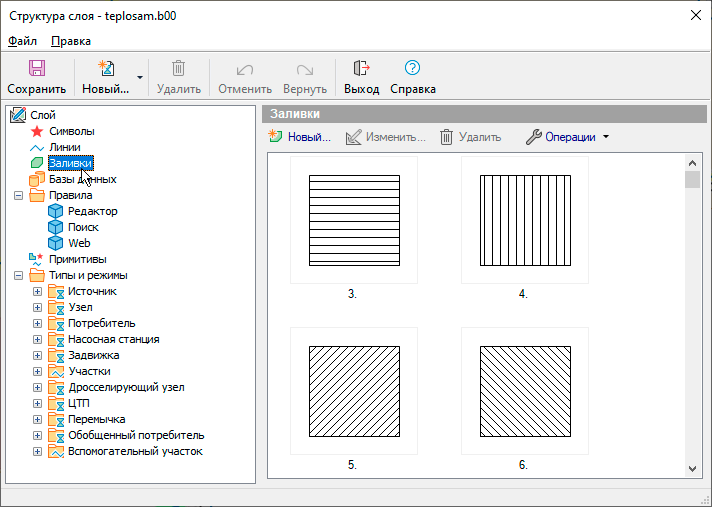Select the Символы star icon in tree

(38, 131)
